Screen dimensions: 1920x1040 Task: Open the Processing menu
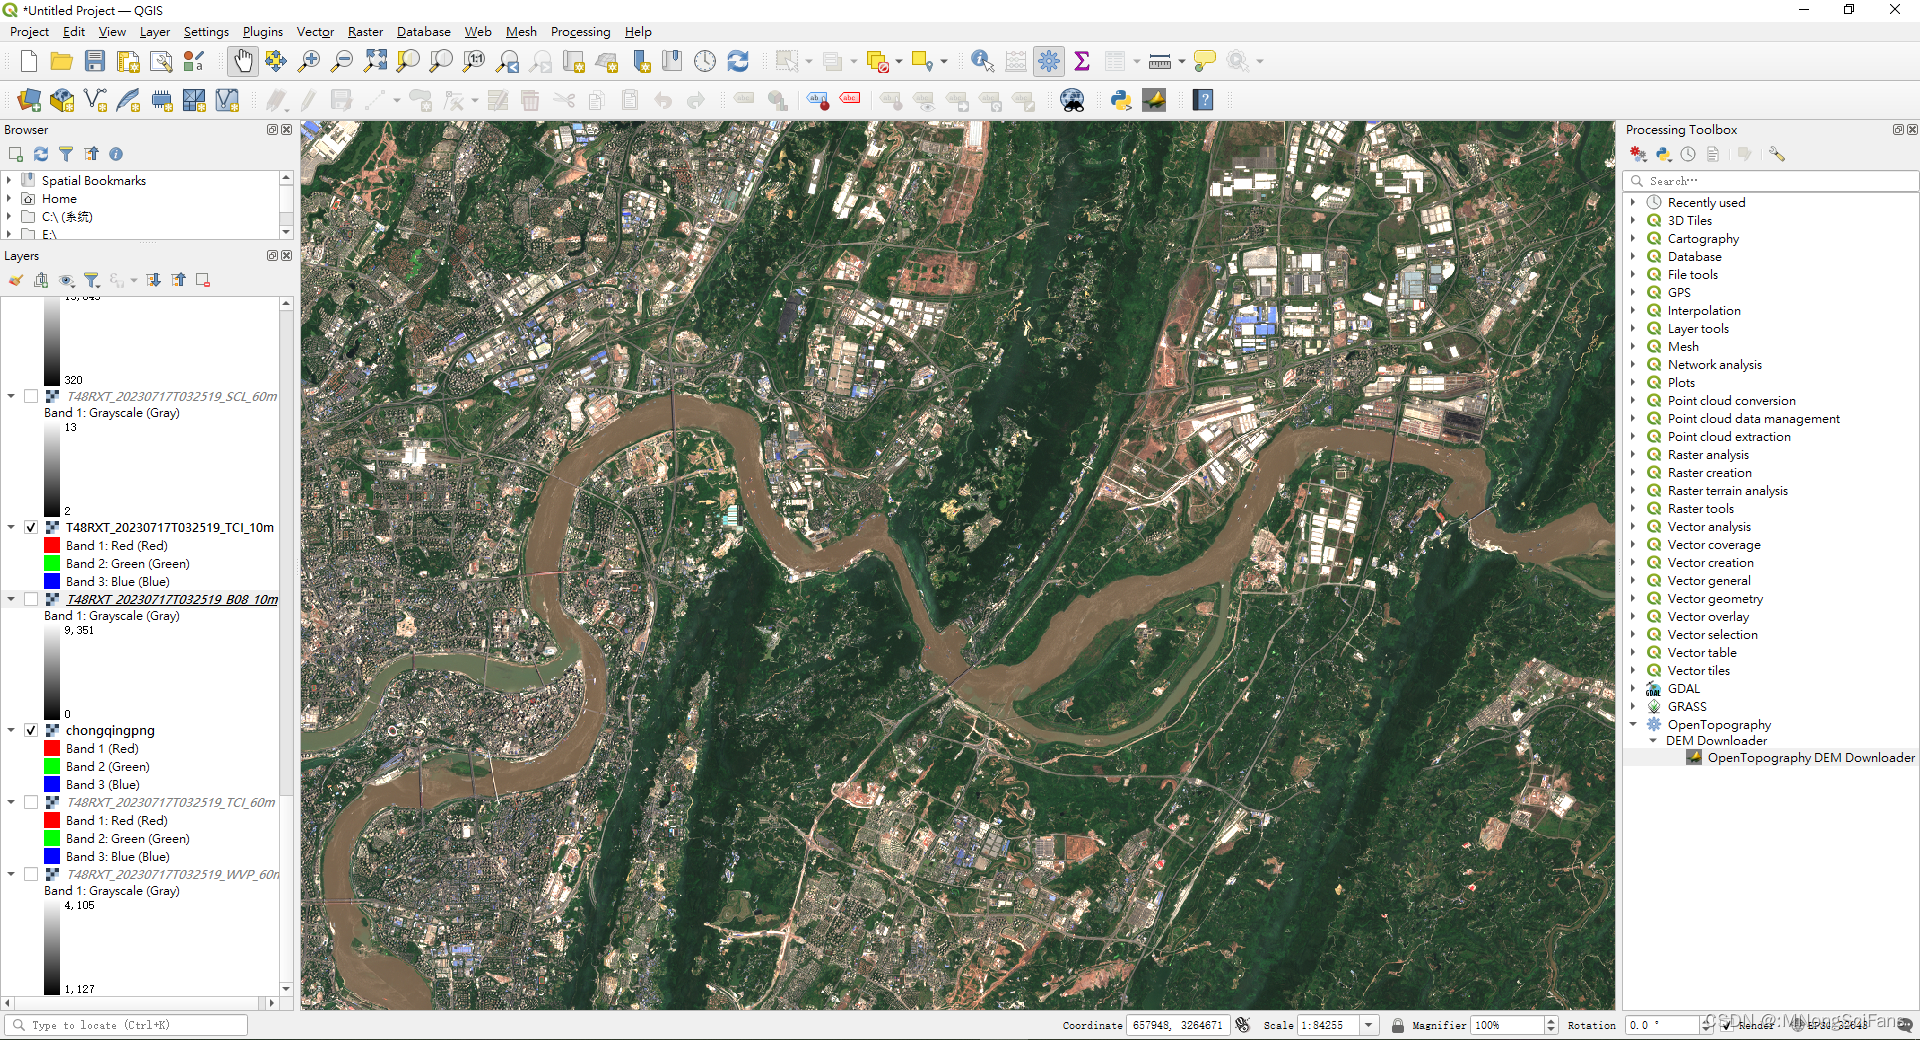coord(580,31)
